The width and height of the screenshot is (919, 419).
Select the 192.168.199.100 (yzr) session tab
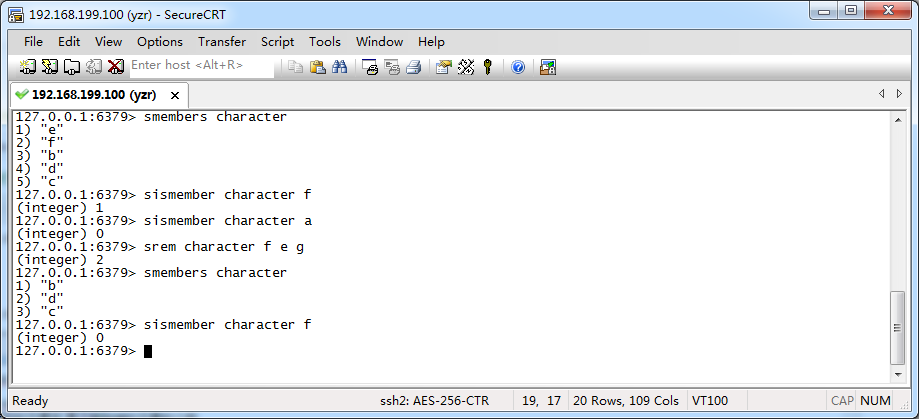coord(100,95)
